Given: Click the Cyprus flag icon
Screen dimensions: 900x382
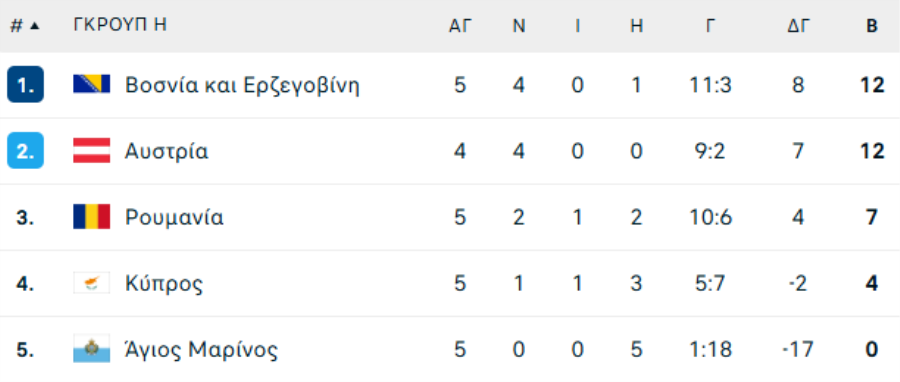Looking at the screenshot, I should tap(91, 283).
